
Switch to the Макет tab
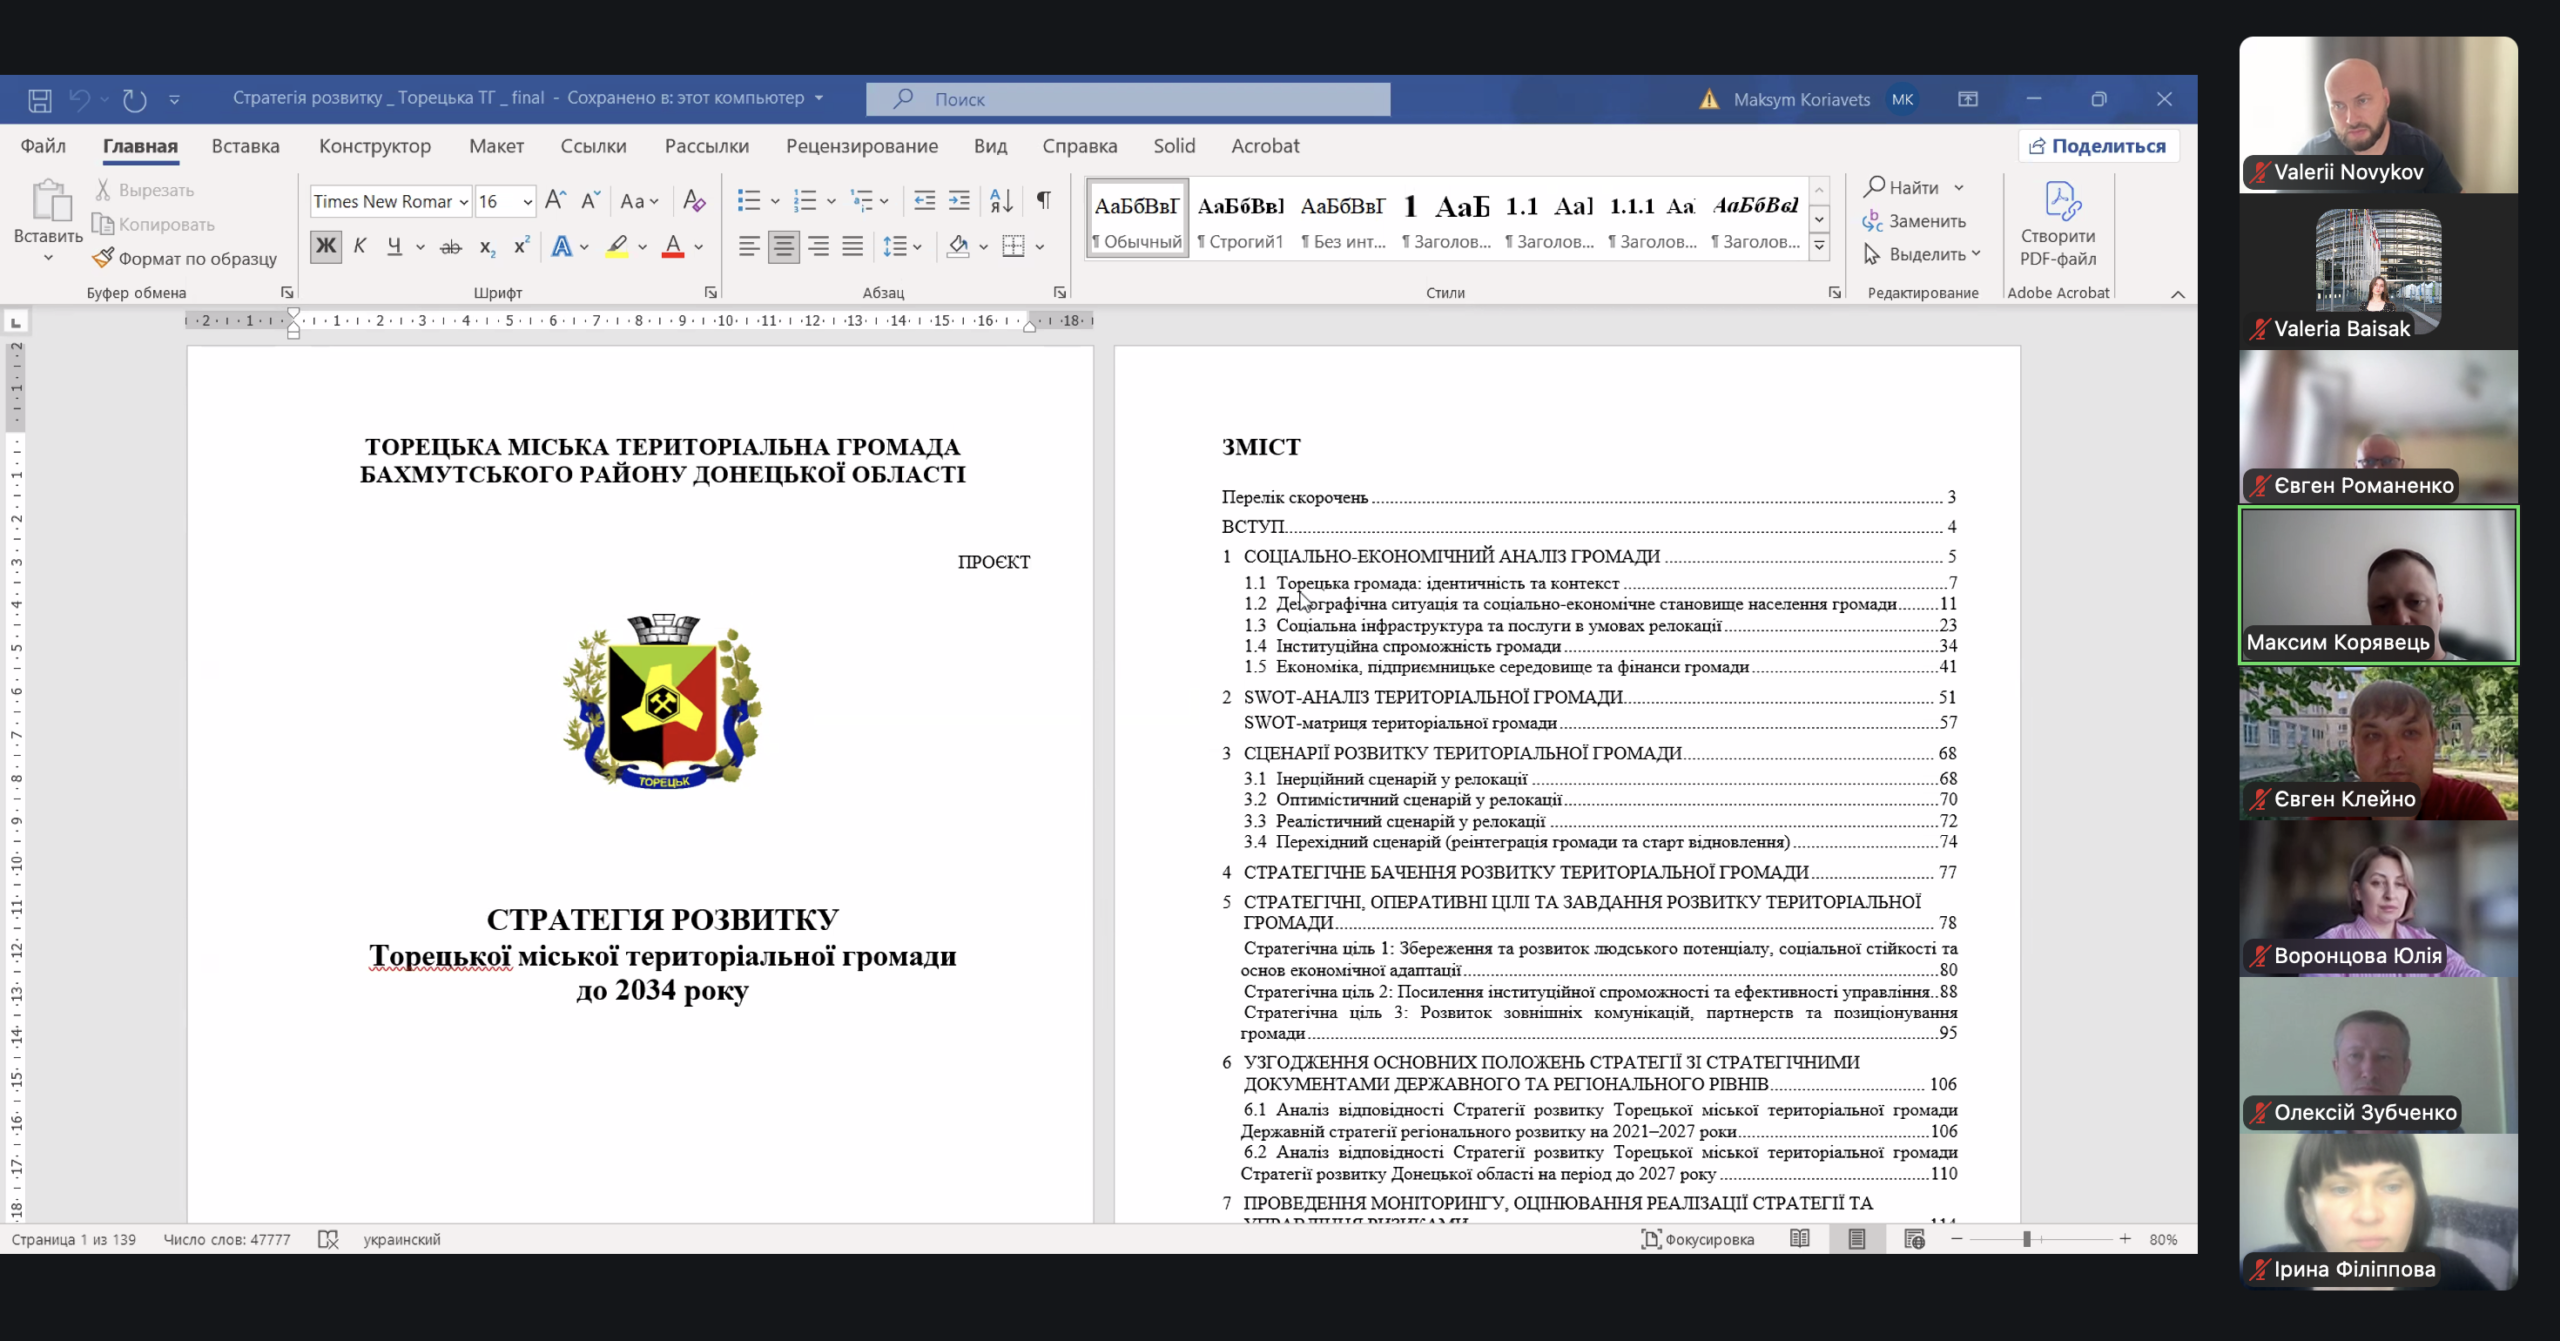(x=496, y=146)
